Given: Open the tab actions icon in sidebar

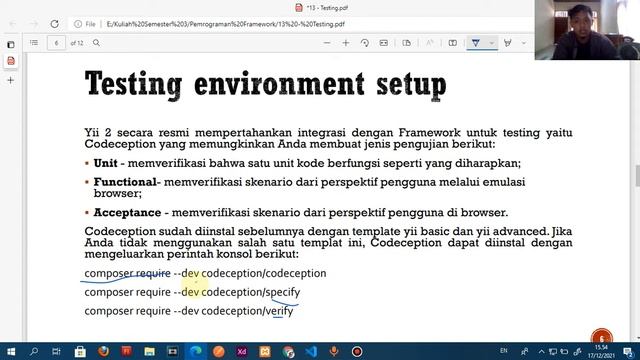Looking at the screenshot, I should pos(11,44).
